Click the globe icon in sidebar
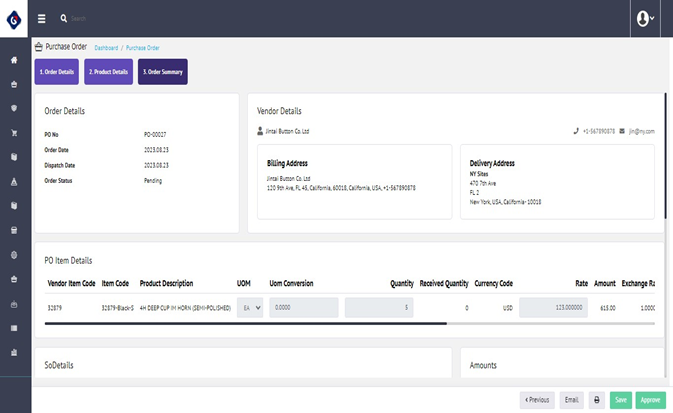 pyautogui.click(x=14, y=254)
